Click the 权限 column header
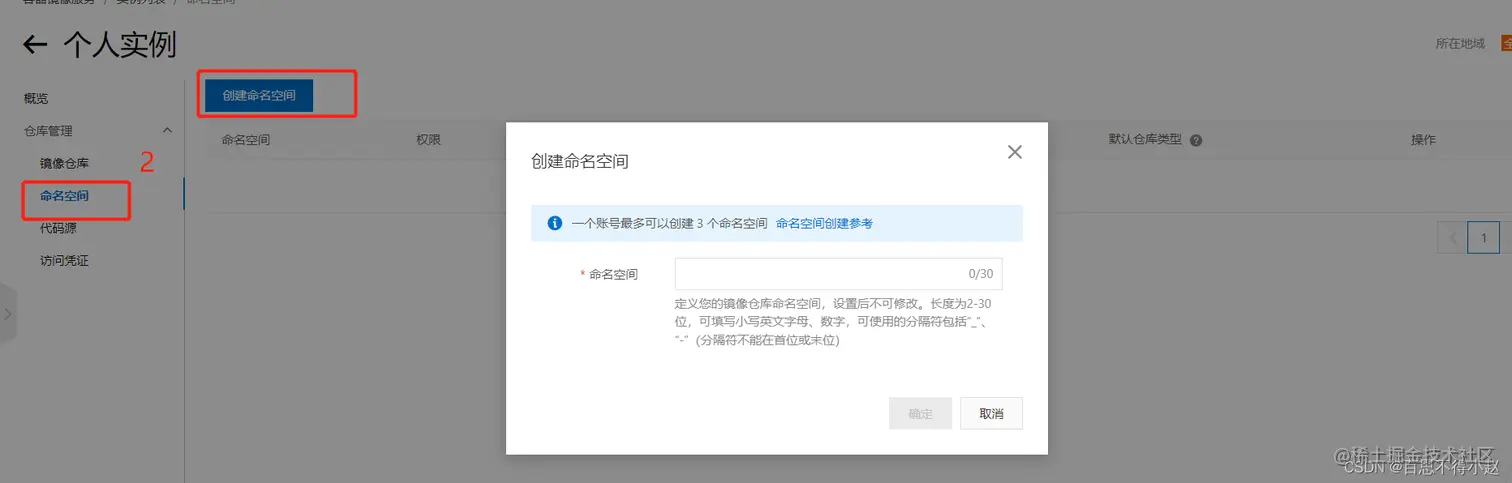Screen dimensions: 1512x483 pos(428,140)
